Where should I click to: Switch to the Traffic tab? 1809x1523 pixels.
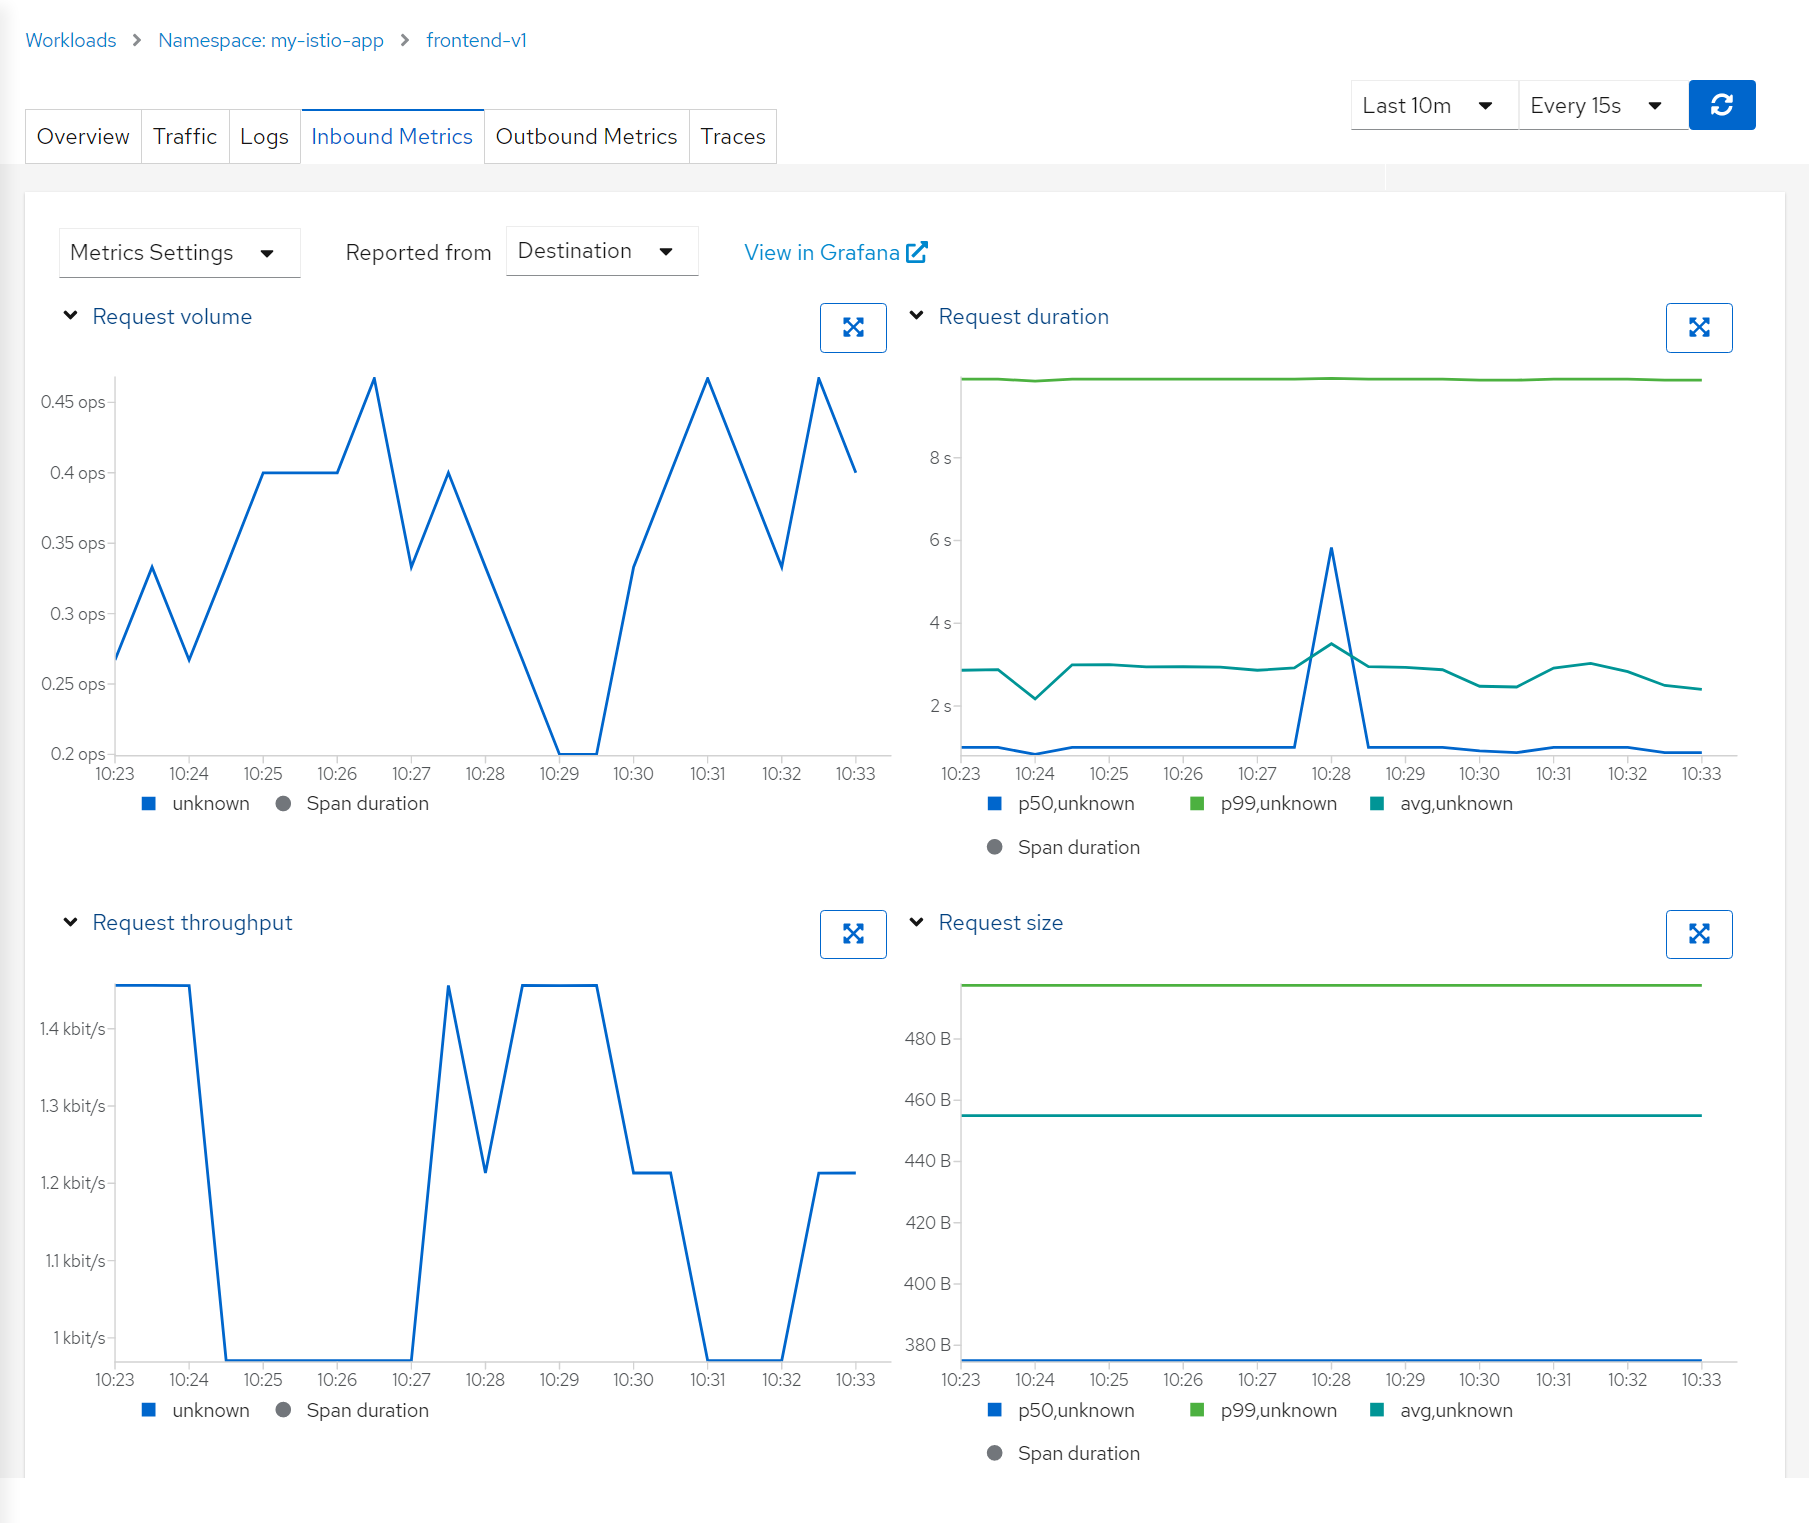(185, 136)
